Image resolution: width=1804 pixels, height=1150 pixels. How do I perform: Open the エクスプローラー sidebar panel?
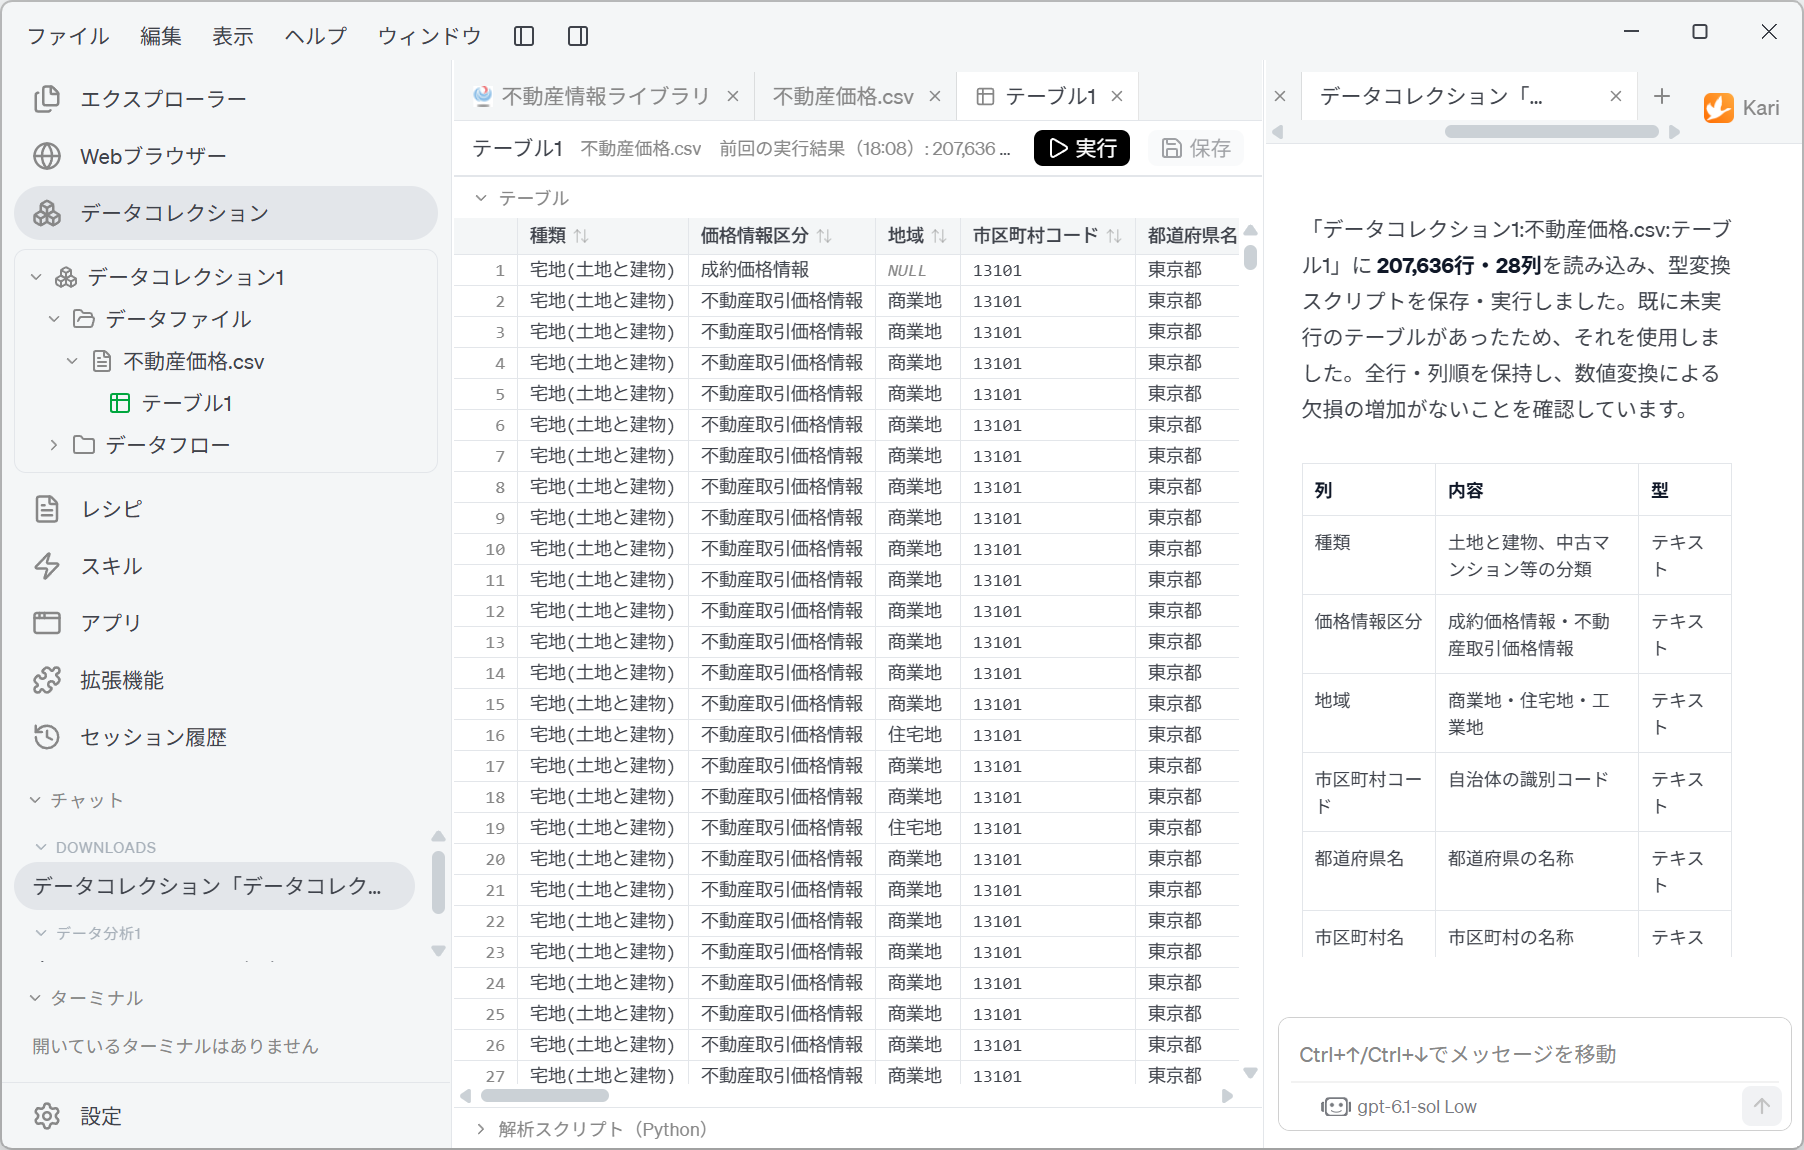click(226, 99)
